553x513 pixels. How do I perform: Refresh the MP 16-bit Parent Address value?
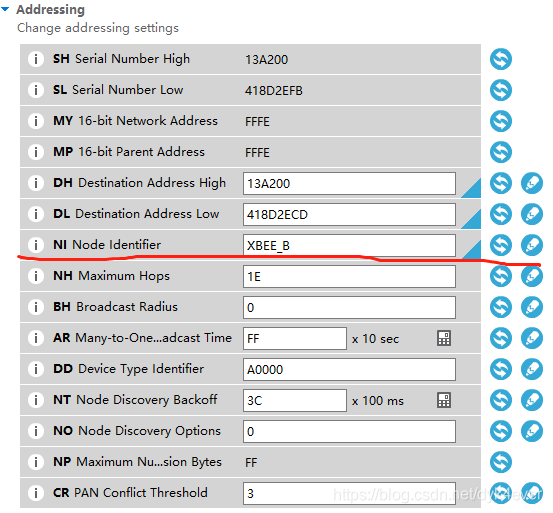click(501, 152)
